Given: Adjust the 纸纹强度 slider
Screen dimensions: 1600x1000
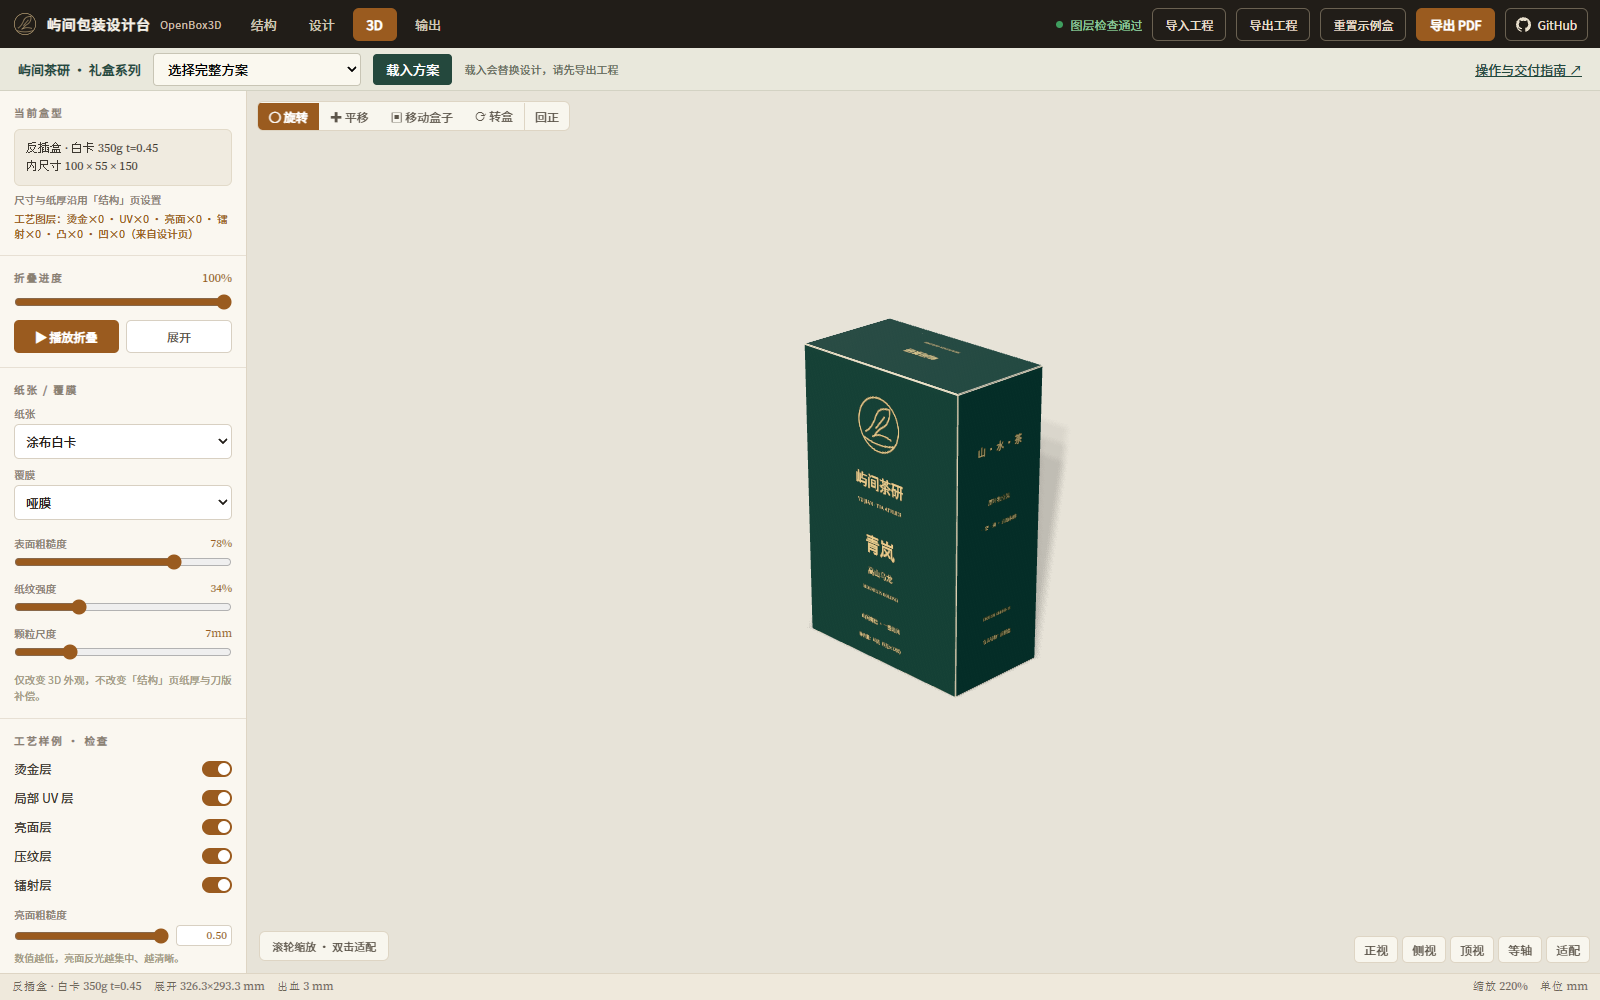Looking at the screenshot, I should click(x=123, y=607).
